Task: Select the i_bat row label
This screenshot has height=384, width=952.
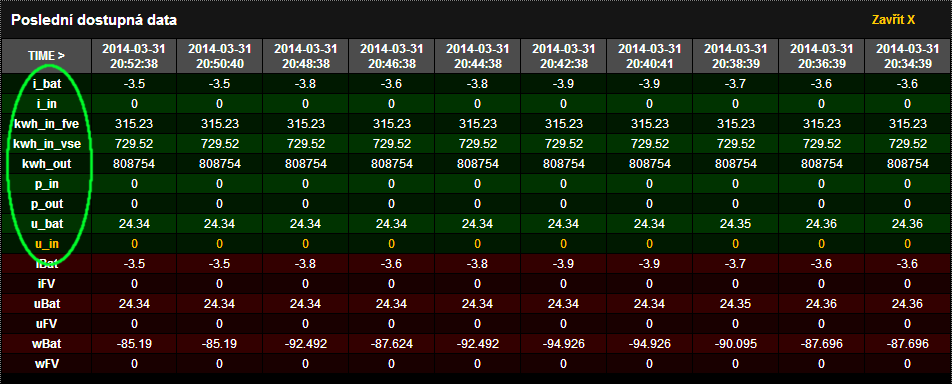Action: (47, 84)
